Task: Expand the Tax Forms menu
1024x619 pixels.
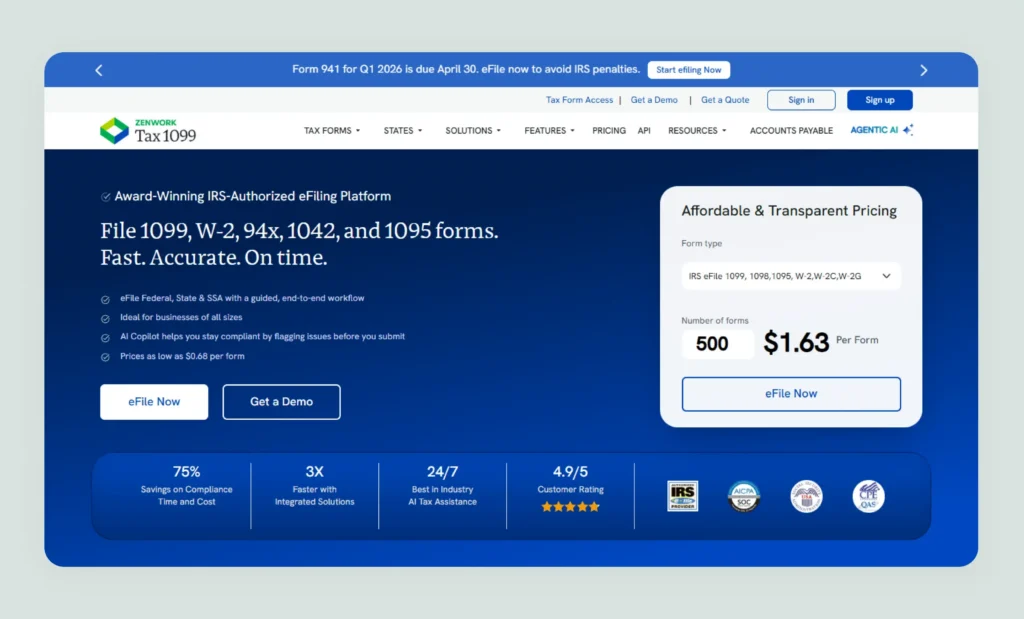Action: [x=332, y=131]
